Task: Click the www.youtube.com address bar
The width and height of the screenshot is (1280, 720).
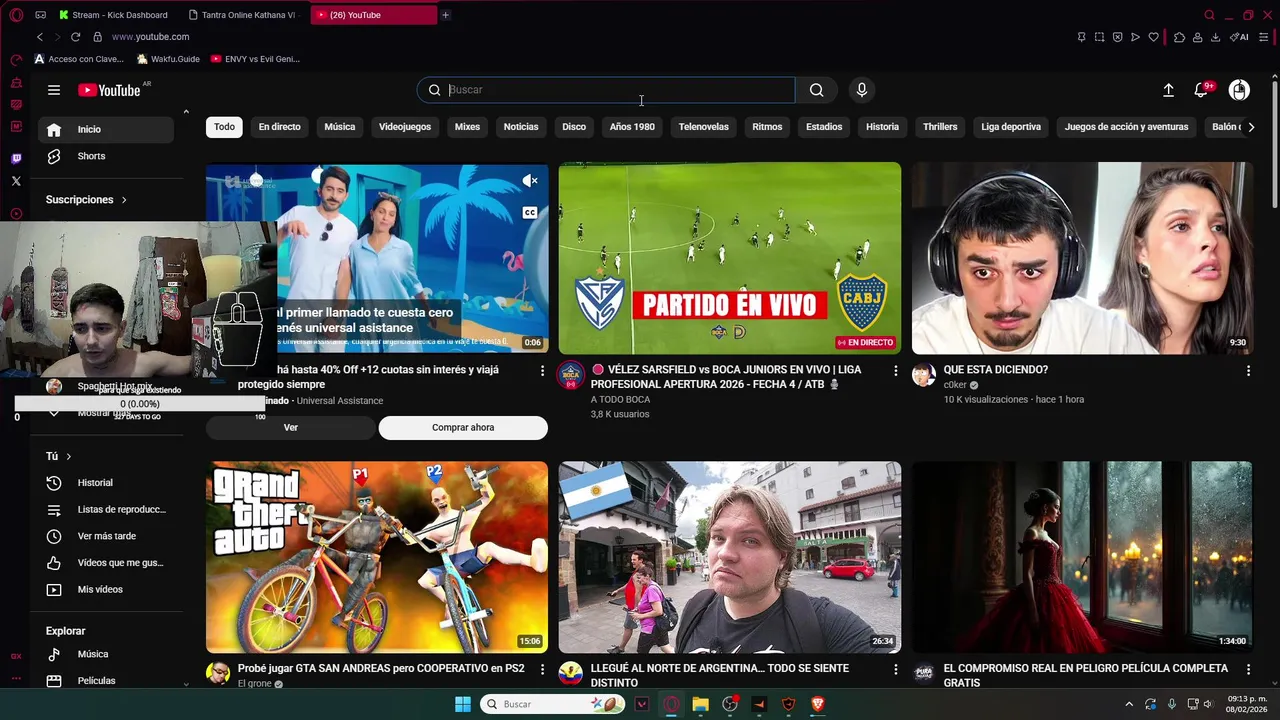Action: pos(150,37)
